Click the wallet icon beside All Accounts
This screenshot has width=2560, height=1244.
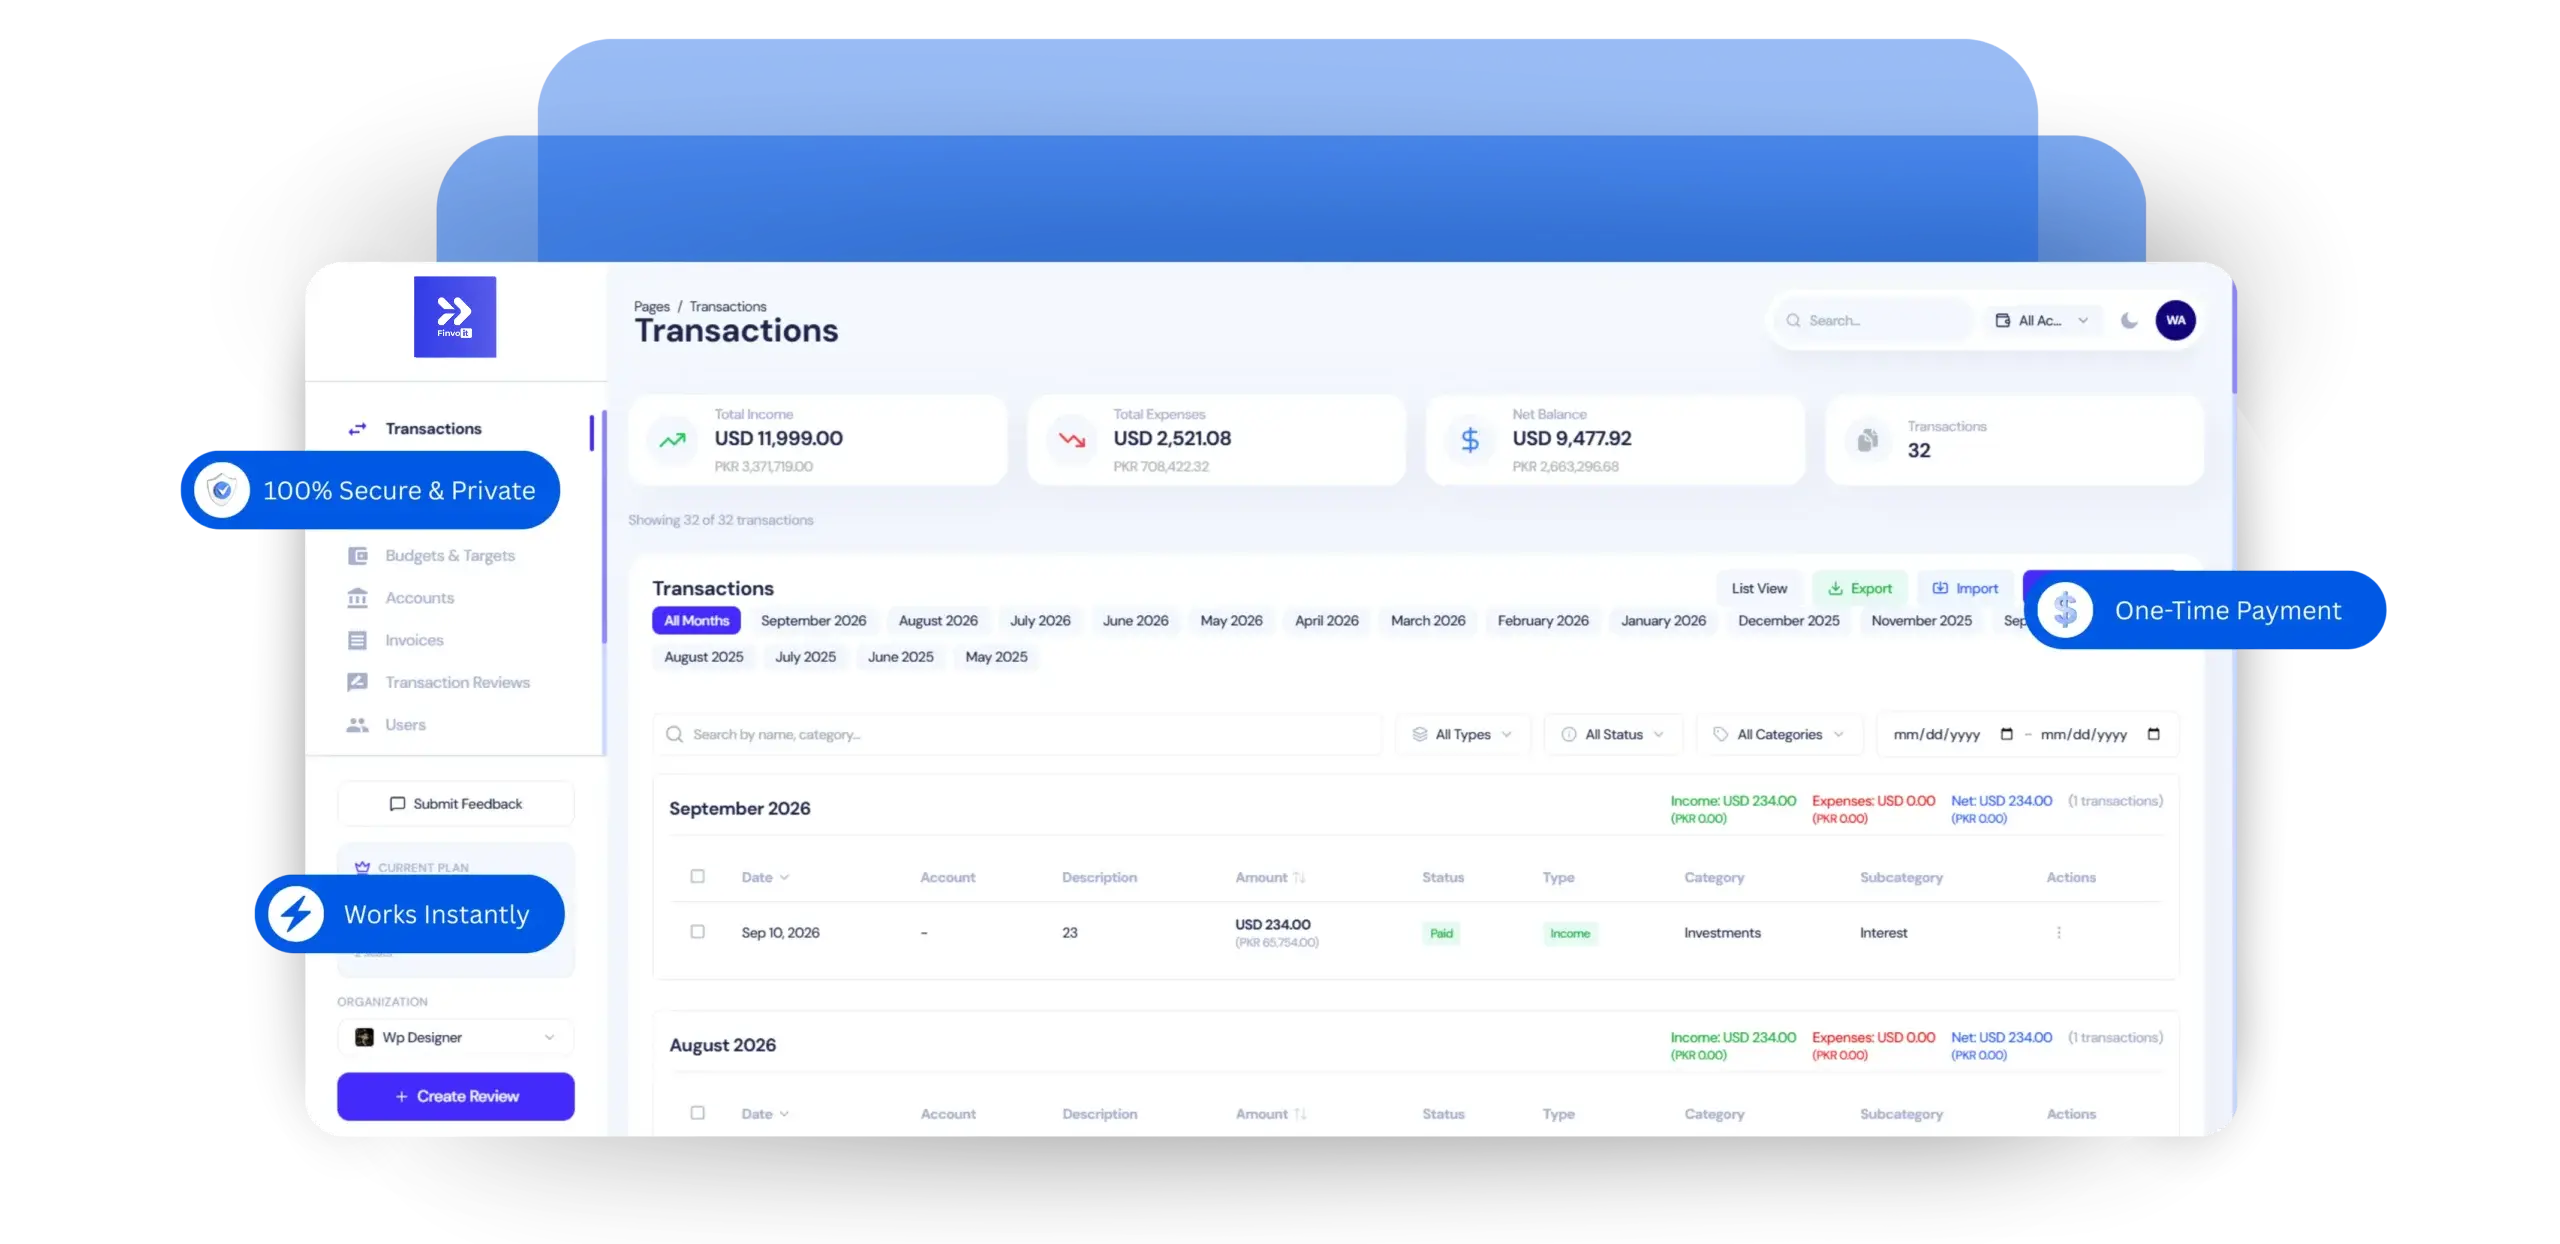tap(2001, 320)
